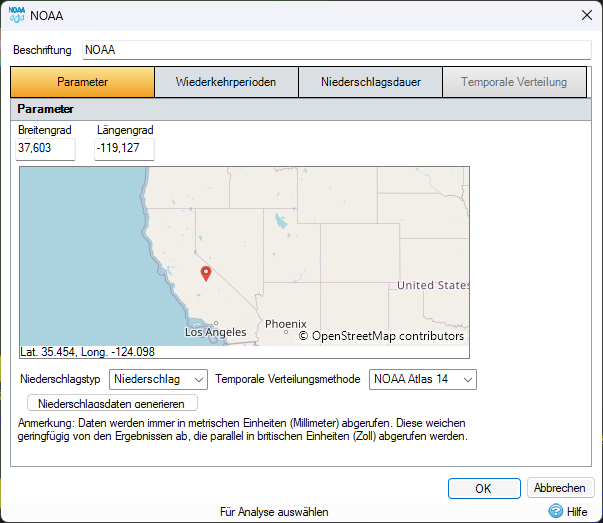Click United States label on map
603x523 pixels.
(433, 285)
